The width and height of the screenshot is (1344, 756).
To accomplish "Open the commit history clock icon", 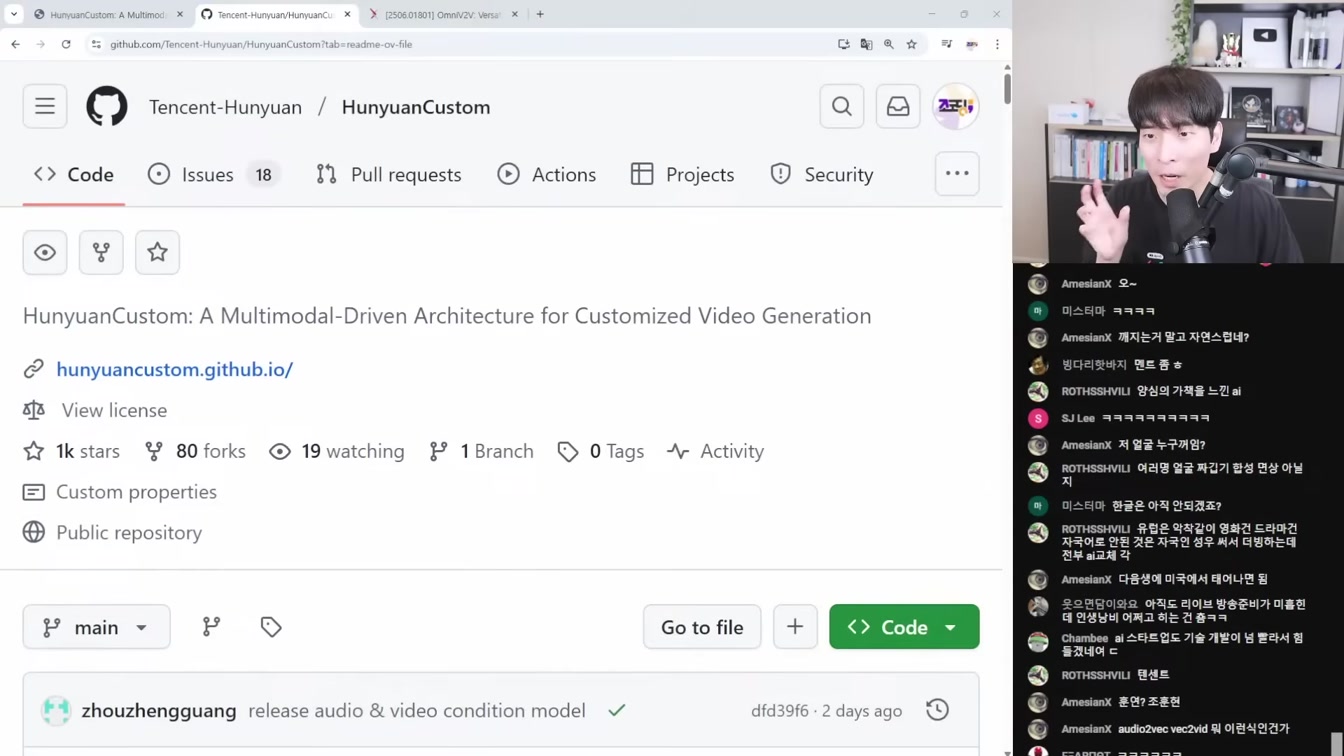I will point(937,710).
